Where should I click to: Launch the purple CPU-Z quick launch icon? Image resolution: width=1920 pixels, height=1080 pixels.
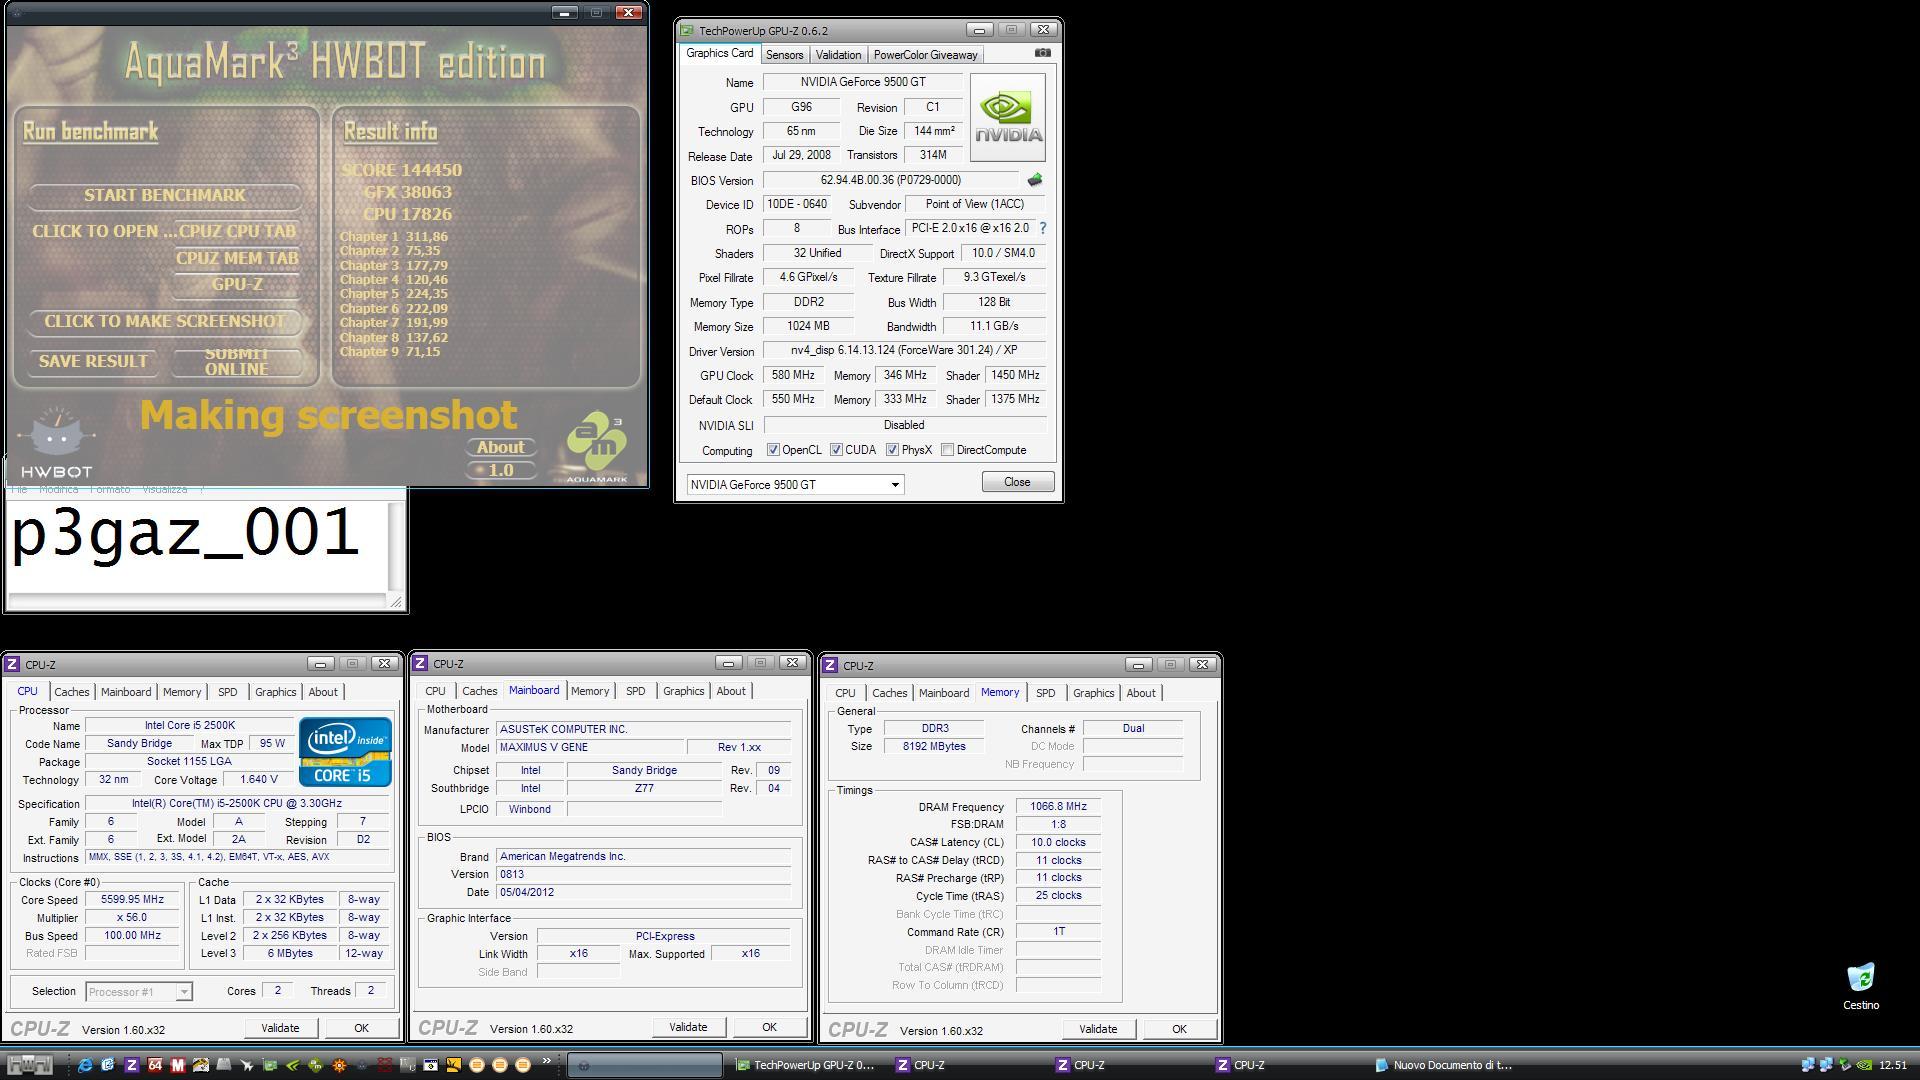(131, 1065)
